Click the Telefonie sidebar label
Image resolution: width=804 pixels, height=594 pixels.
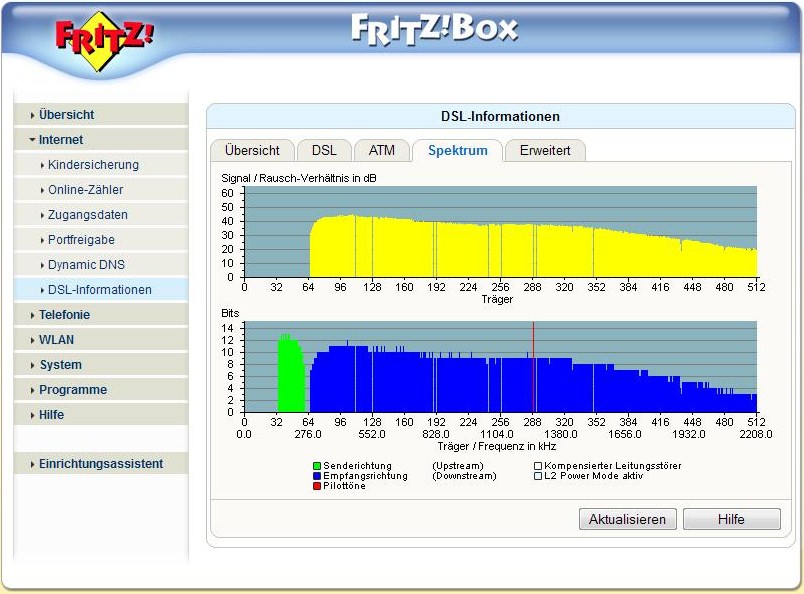[64, 315]
